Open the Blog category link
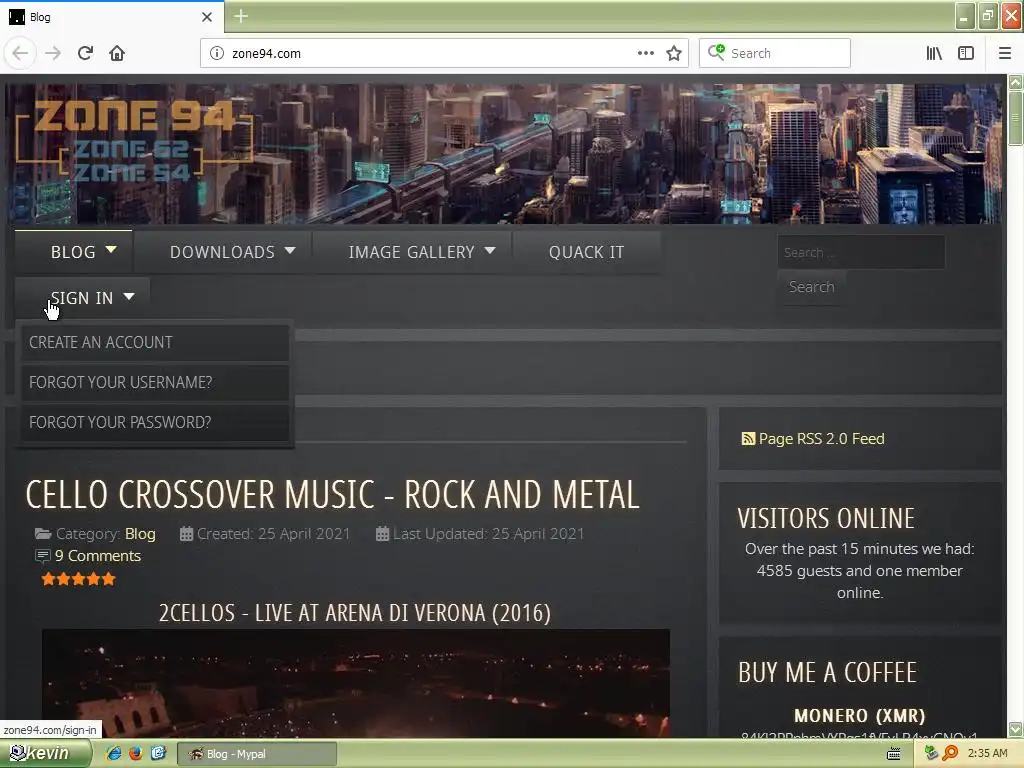The width and height of the screenshot is (1024, 768). 140,534
